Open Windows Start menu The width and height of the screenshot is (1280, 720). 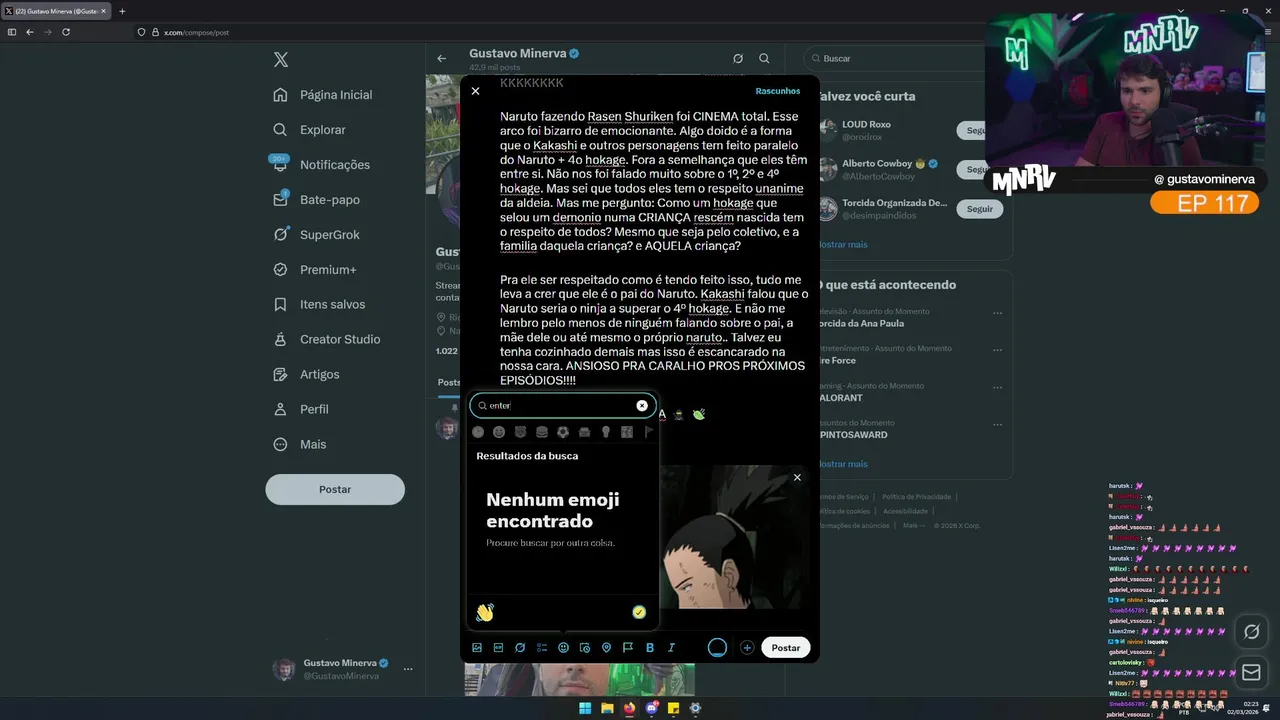point(585,708)
